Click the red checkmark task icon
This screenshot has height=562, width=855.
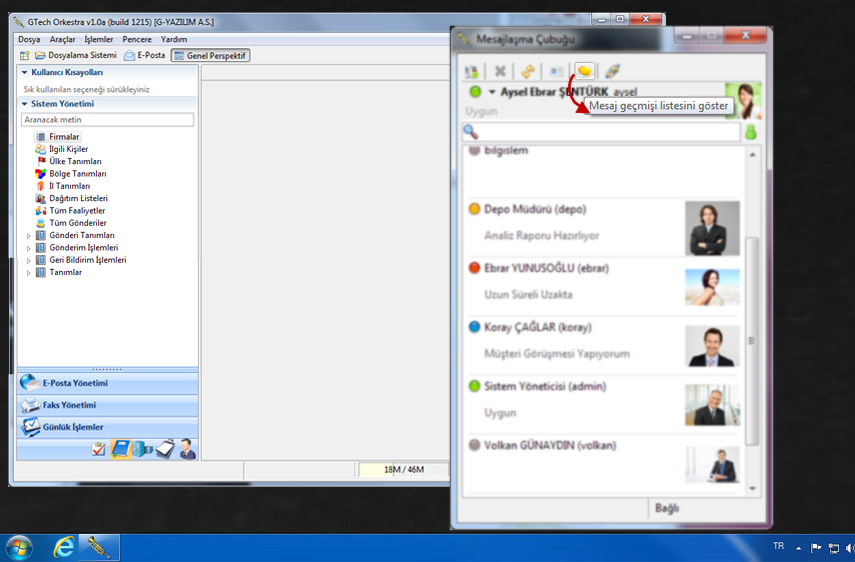pyautogui.click(x=98, y=450)
